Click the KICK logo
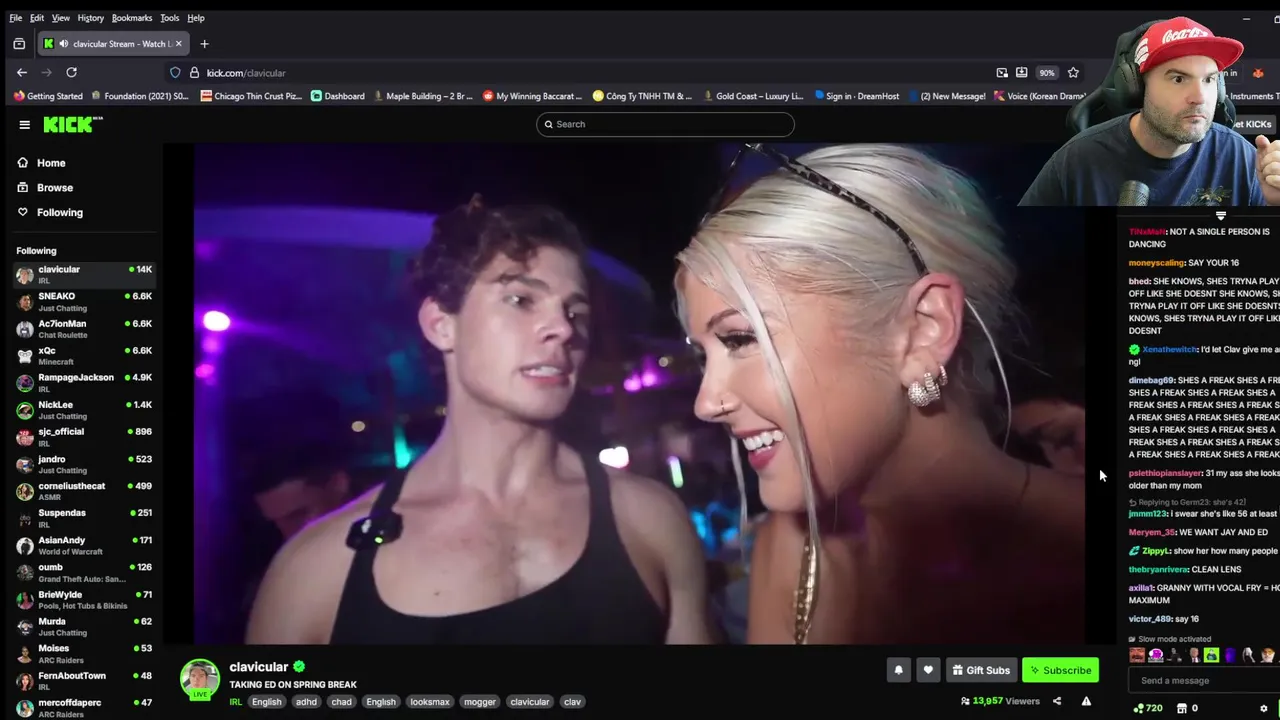 click(x=72, y=124)
